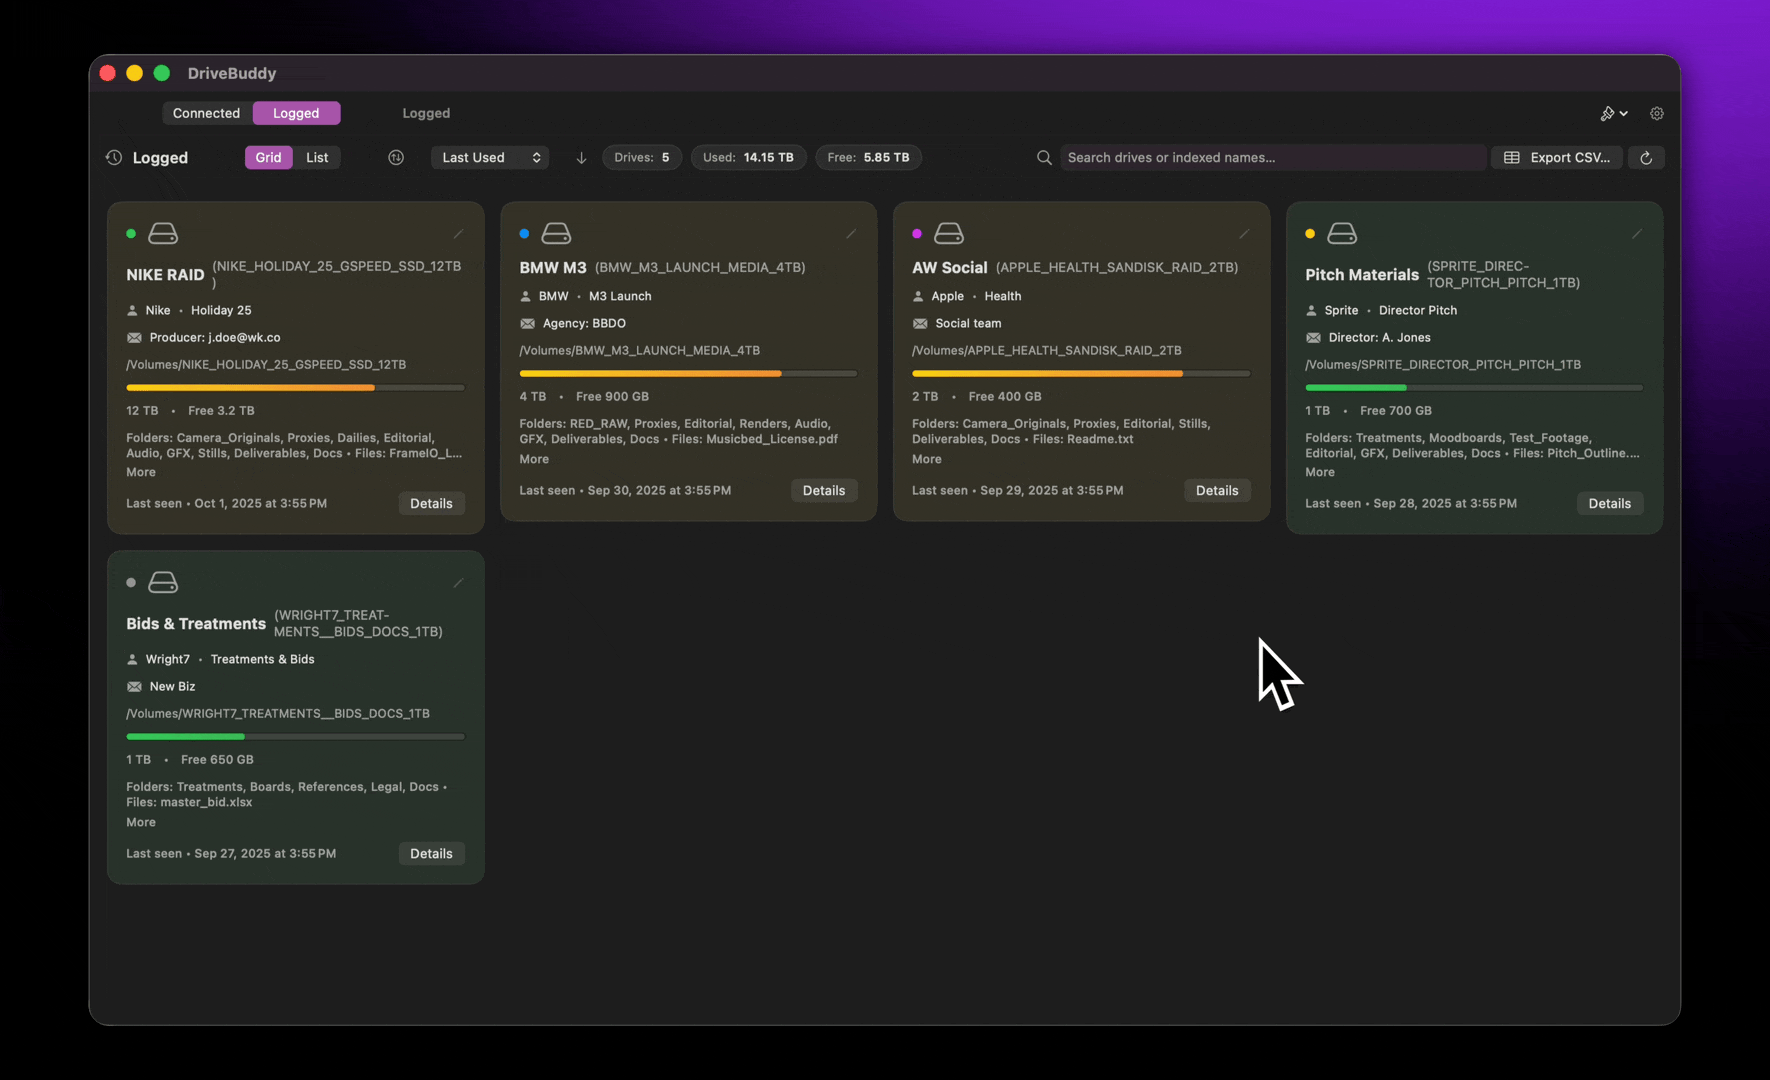The image size is (1770, 1080).
Task: Click the drive icon on the NIKE RAID card
Action: [163, 232]
